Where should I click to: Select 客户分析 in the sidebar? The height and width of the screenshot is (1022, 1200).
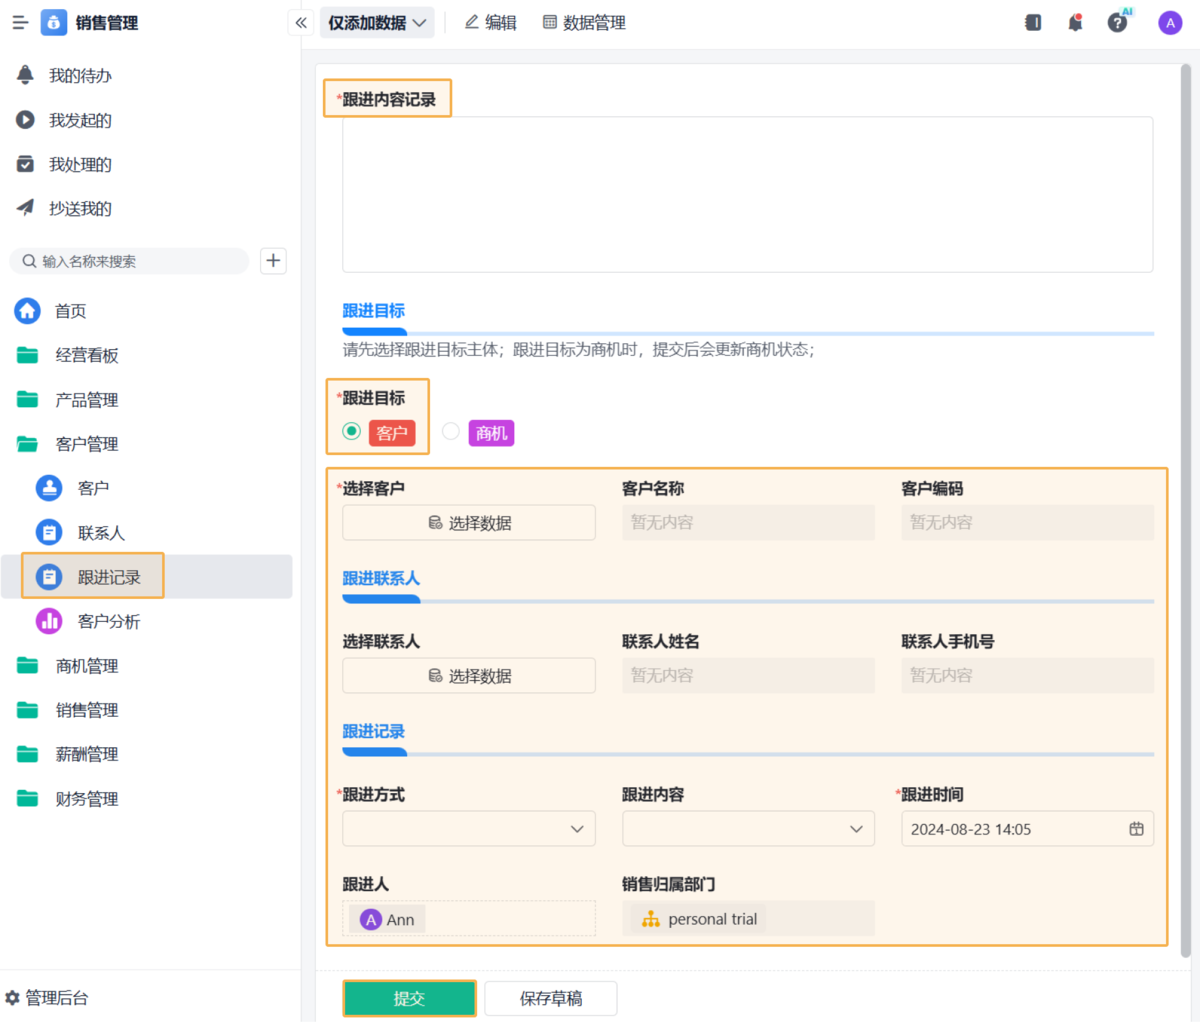tap(108, 622)
